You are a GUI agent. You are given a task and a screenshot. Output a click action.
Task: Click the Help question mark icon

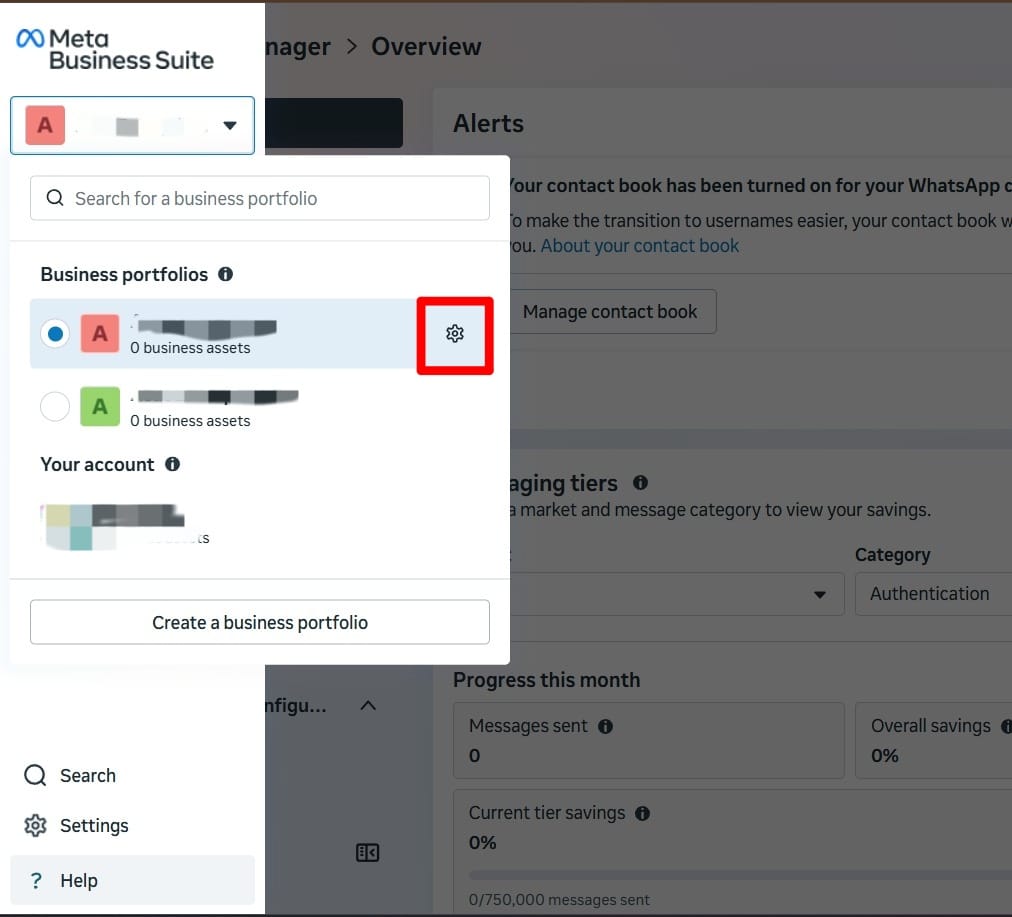pos(36,880)
